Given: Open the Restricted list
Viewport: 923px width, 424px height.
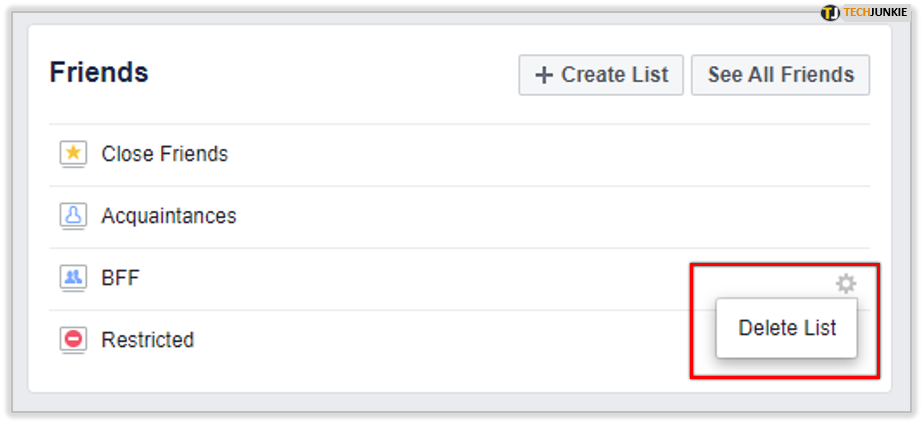Looking at the screenshot, I should coord(148,340).
